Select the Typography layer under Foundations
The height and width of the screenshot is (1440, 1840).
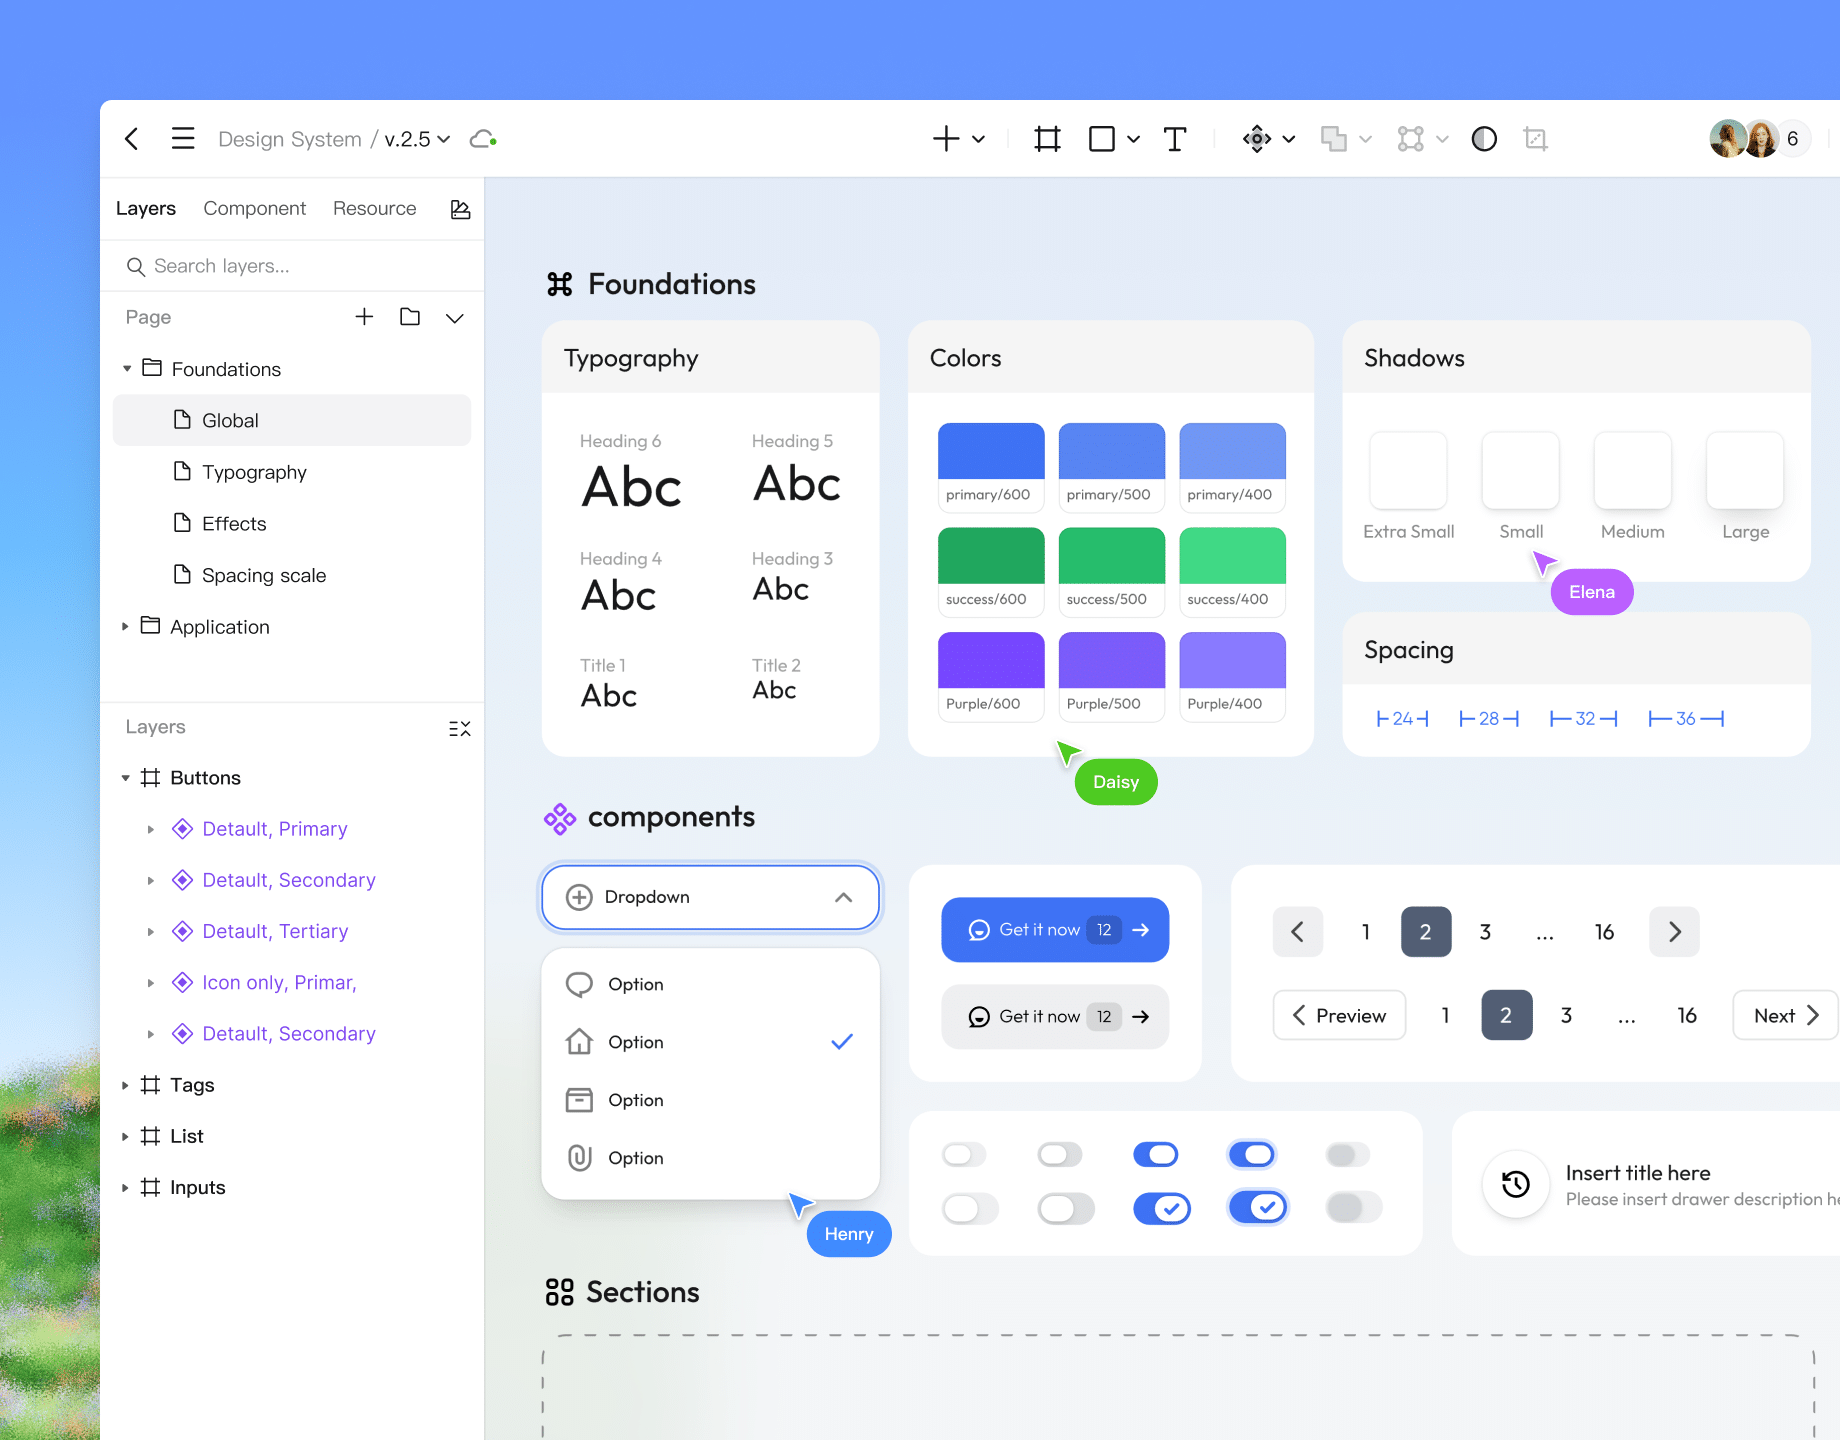pos(254,472)
